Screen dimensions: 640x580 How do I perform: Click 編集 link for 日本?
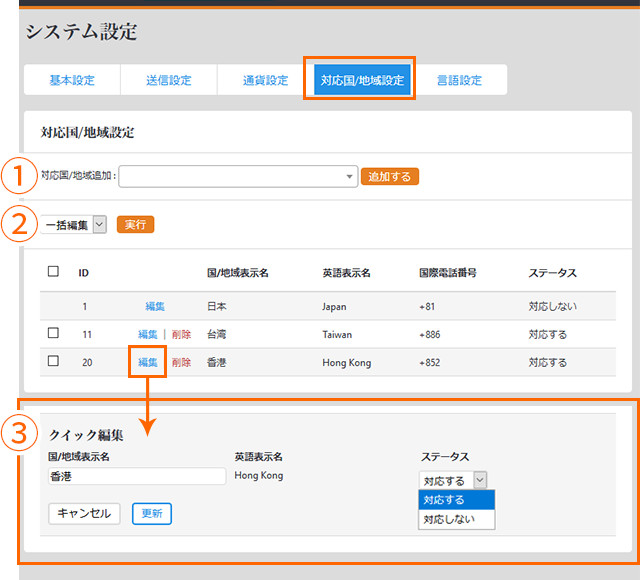click(x=155, y=306)
